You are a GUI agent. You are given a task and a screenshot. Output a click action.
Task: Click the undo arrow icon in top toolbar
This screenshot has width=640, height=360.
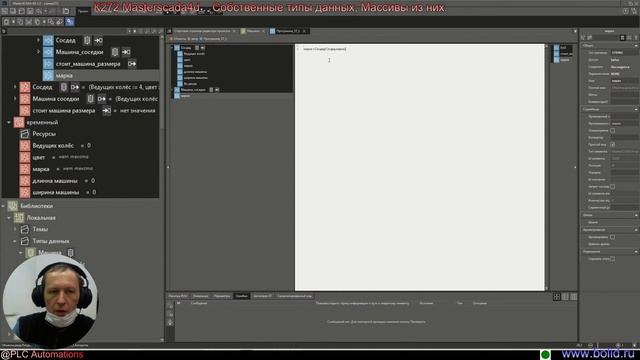[x=39, y=11]
